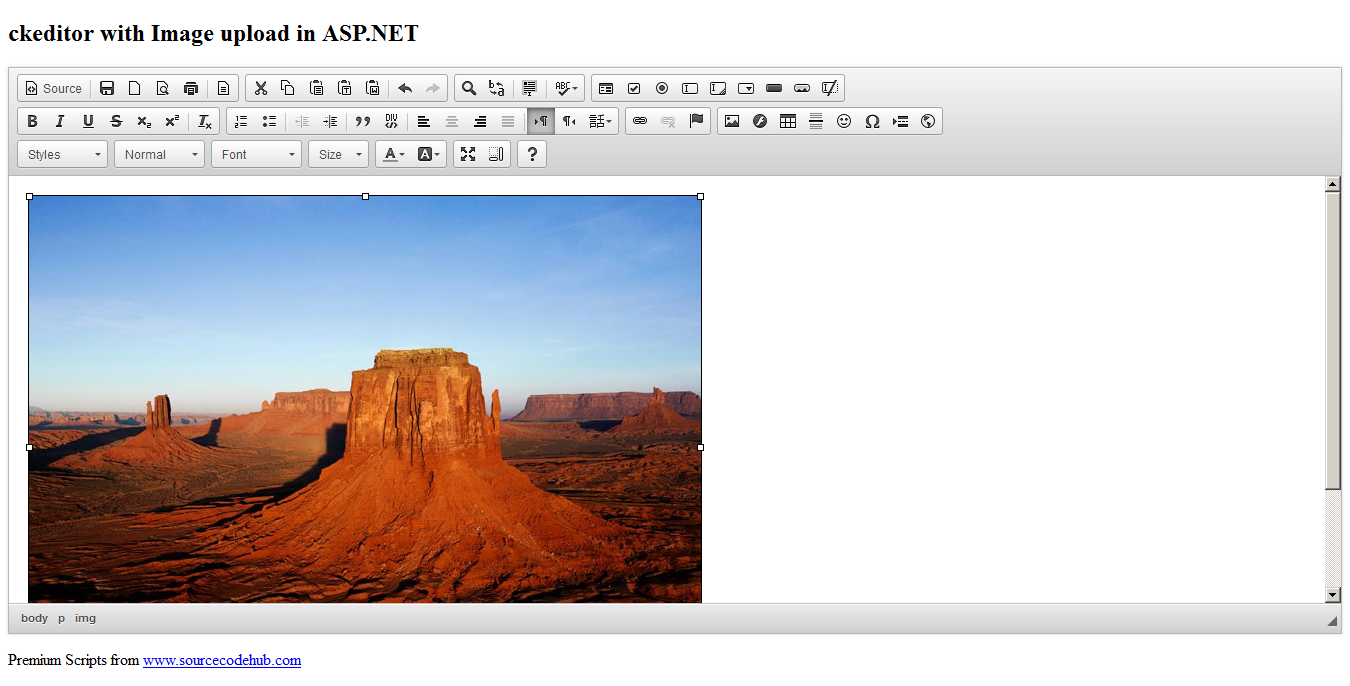The width and height of the screenshot is (1350, 686).
Task: Open spell check ABC dropdown
Action: click(567, 88)
